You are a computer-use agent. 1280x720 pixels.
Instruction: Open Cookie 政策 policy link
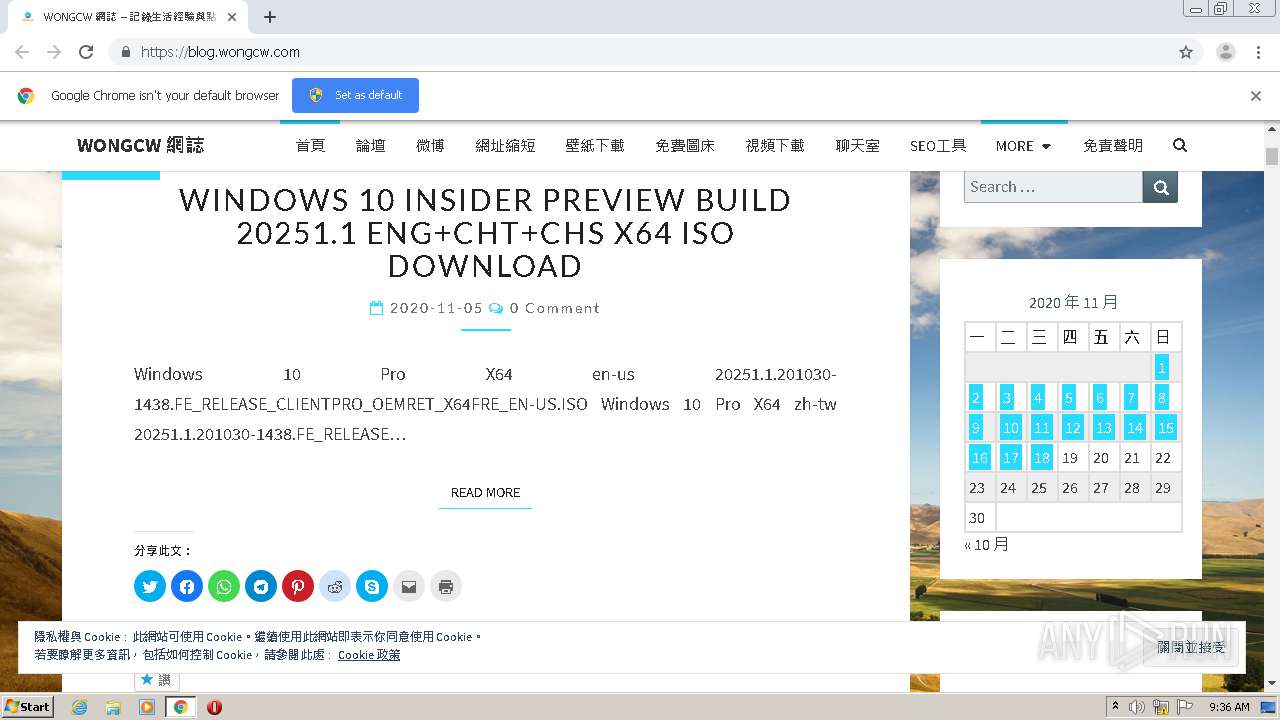pos(369,655)
